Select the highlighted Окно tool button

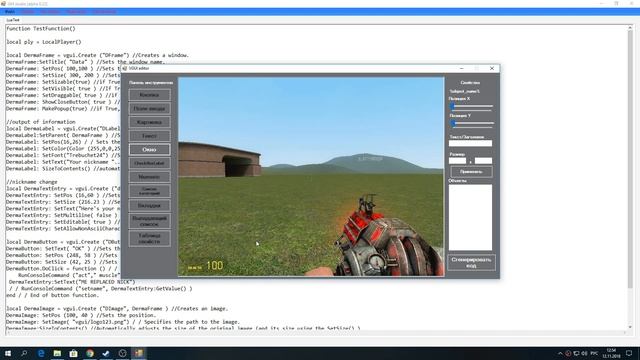(x=149, y=149)
